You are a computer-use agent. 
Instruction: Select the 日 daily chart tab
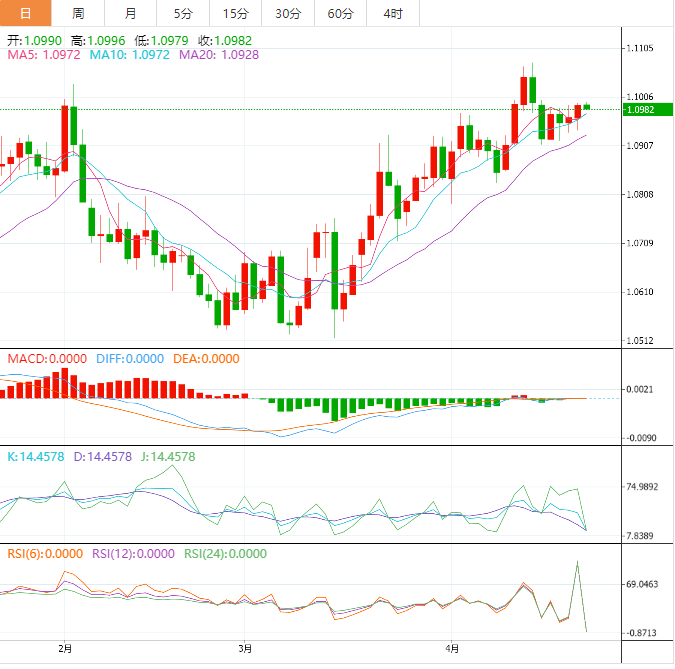pyautogui.click(x=26, y=13)
